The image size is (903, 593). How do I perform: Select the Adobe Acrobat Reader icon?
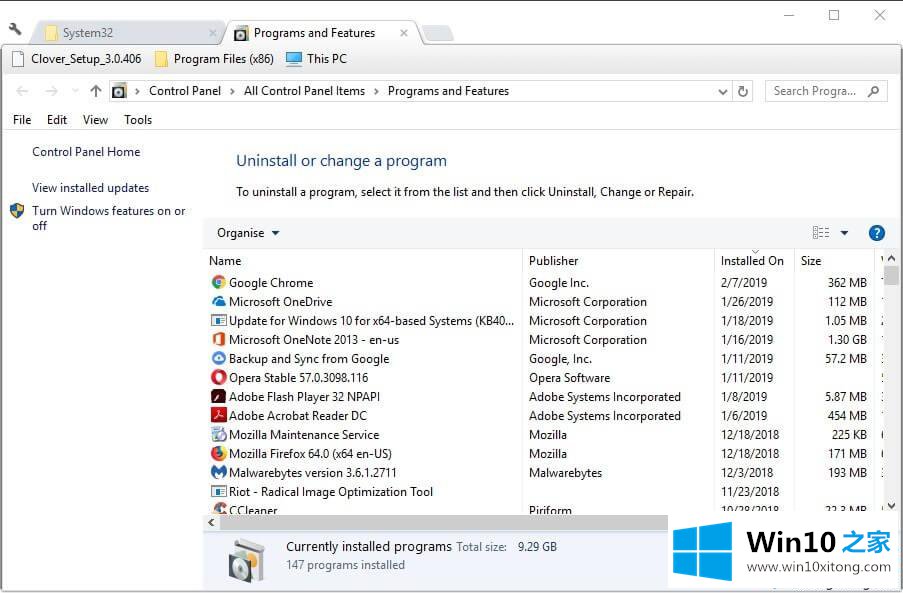pos(218,415)
